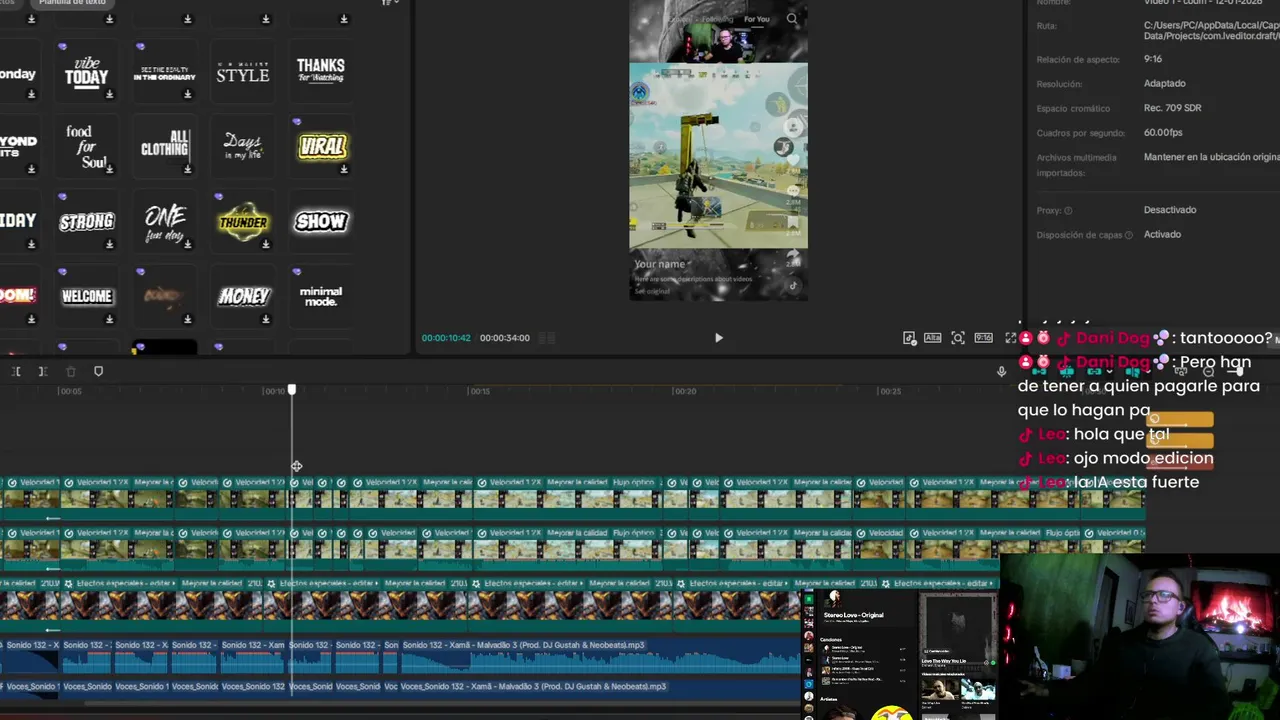1280x720 pixels.
Task: Click the 'Stereo Love - Original' song title
Action: [x=853, y=615]
